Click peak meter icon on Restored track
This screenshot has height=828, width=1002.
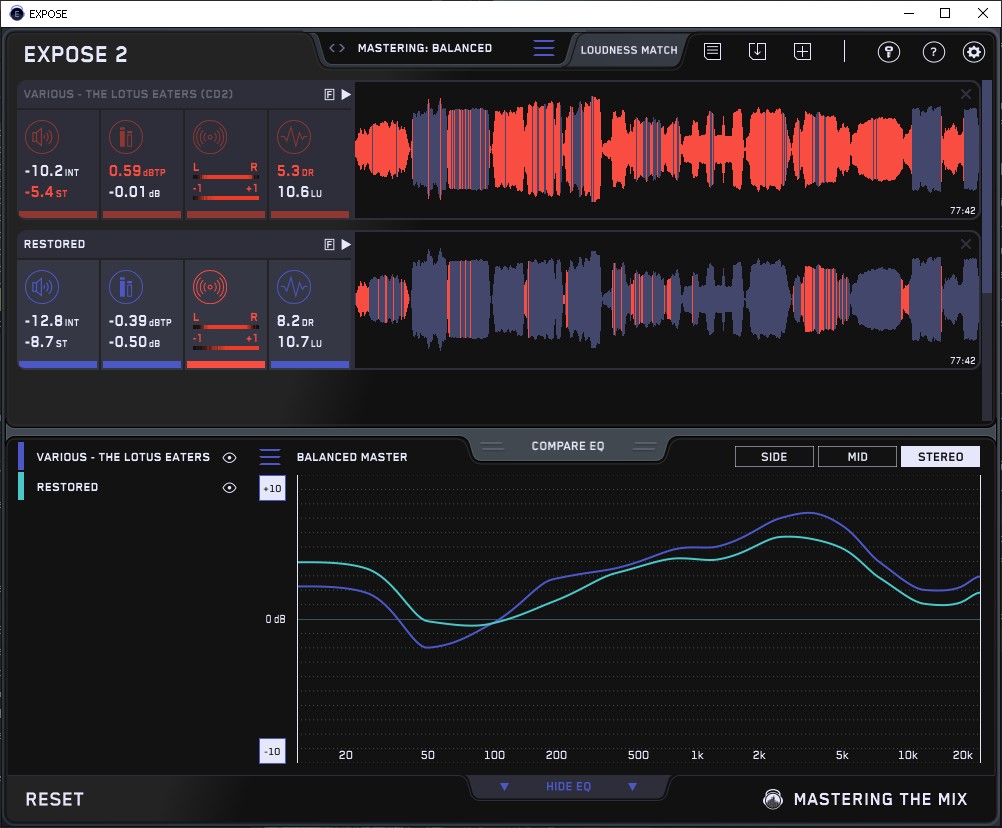click(x=126, y=287)
